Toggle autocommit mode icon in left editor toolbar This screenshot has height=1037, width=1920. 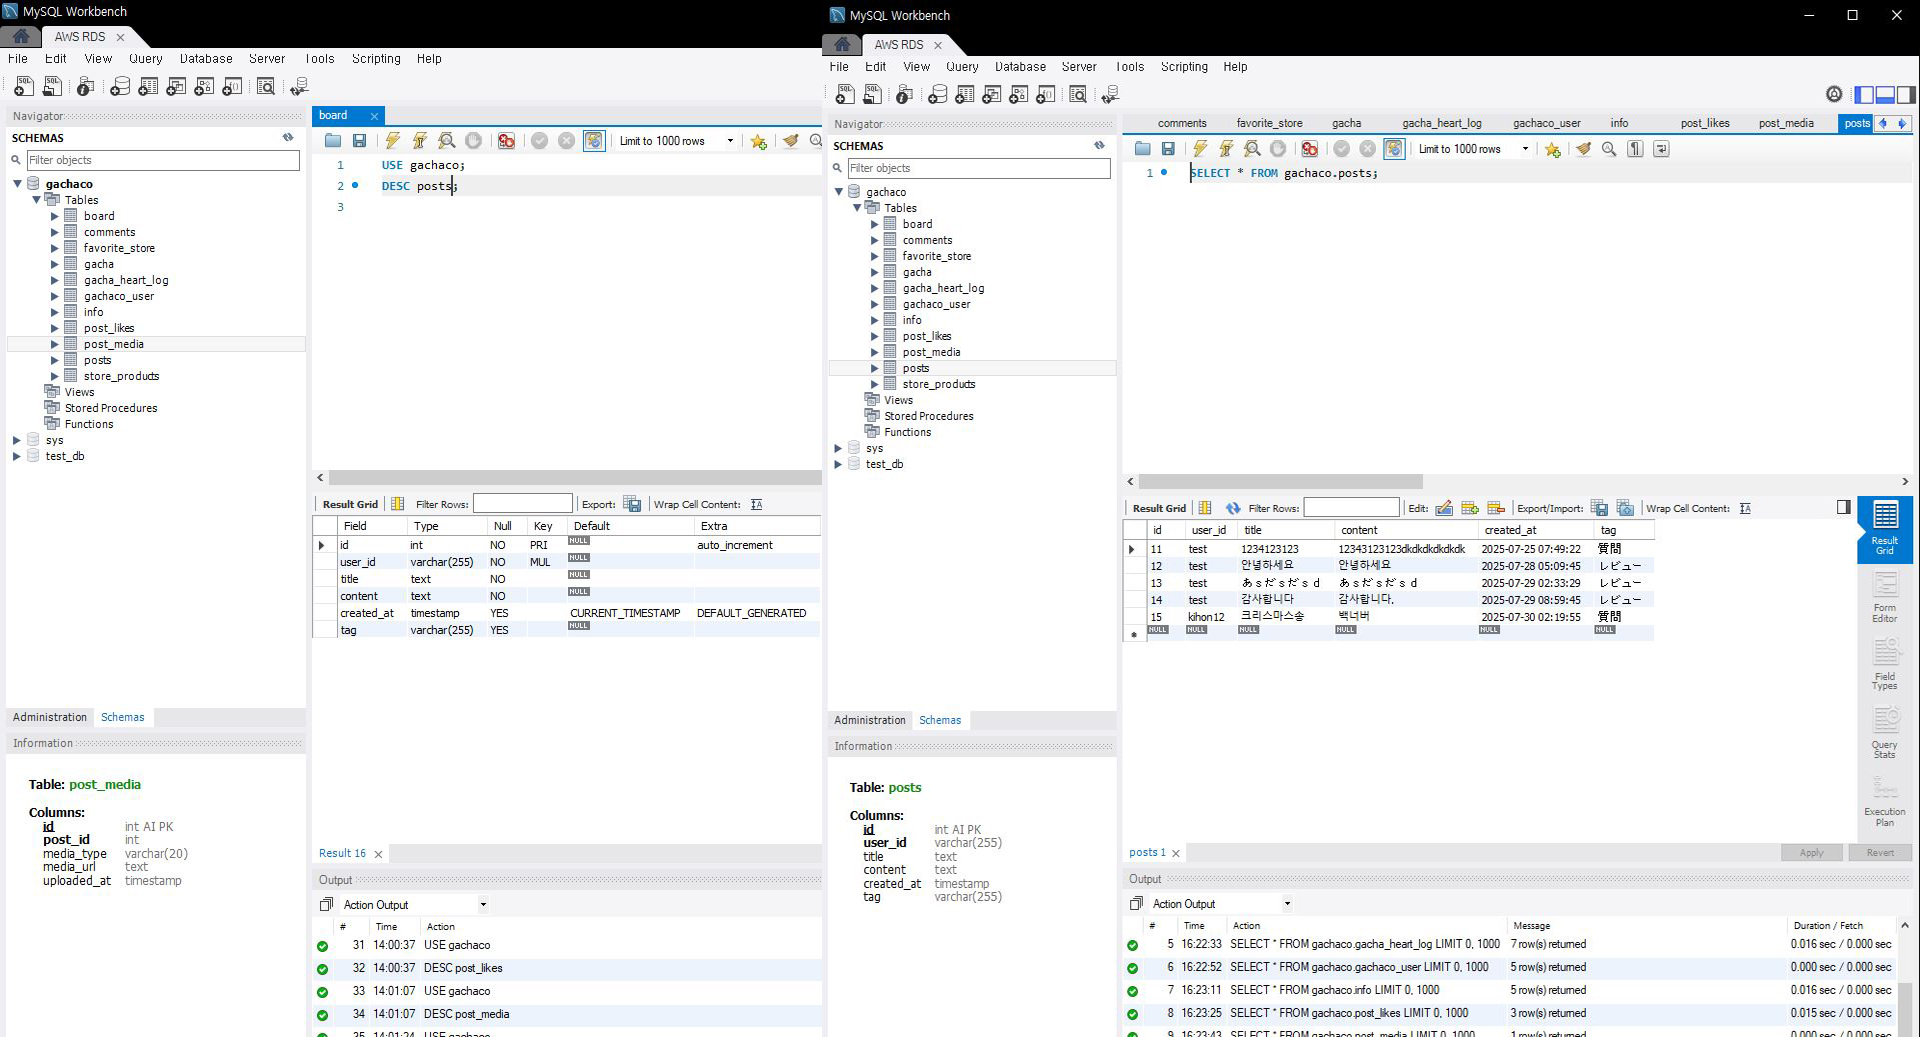[594, 141]
